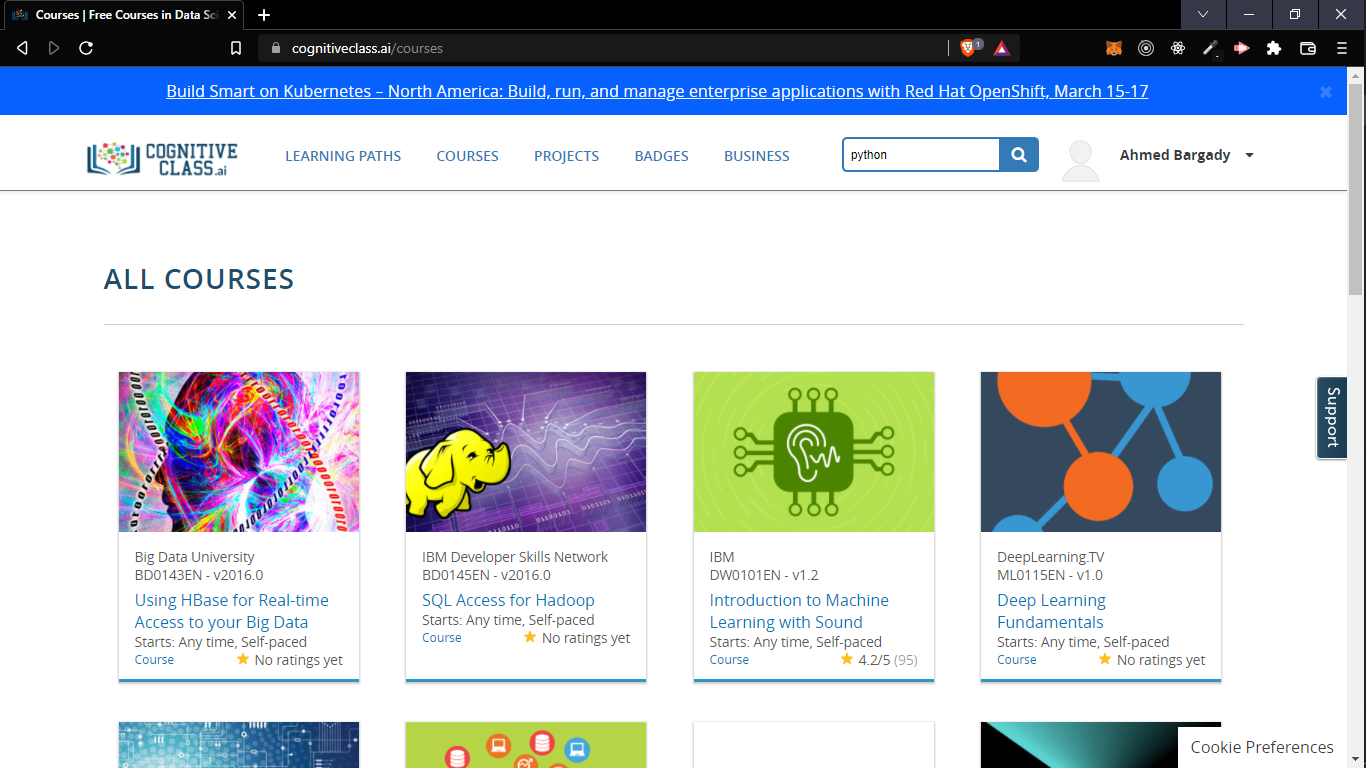
Task: Select the Courses browser tab
Action: click(x=123, y=15)
